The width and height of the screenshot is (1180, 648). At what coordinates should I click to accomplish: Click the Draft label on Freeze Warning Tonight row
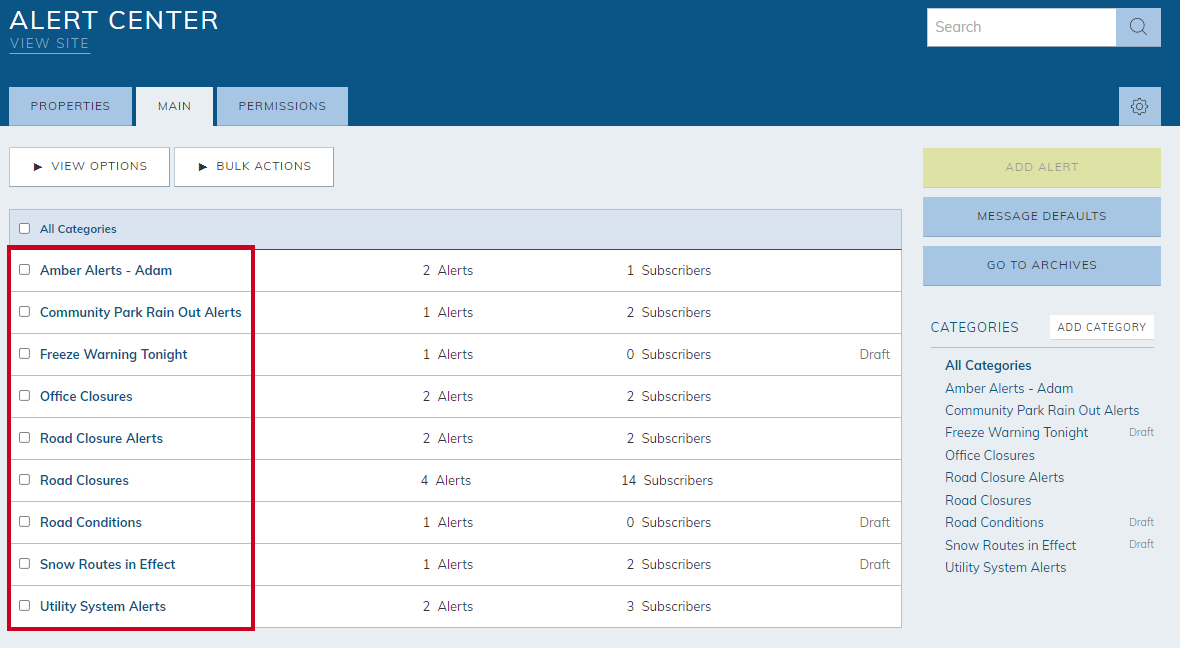point(874,354)
